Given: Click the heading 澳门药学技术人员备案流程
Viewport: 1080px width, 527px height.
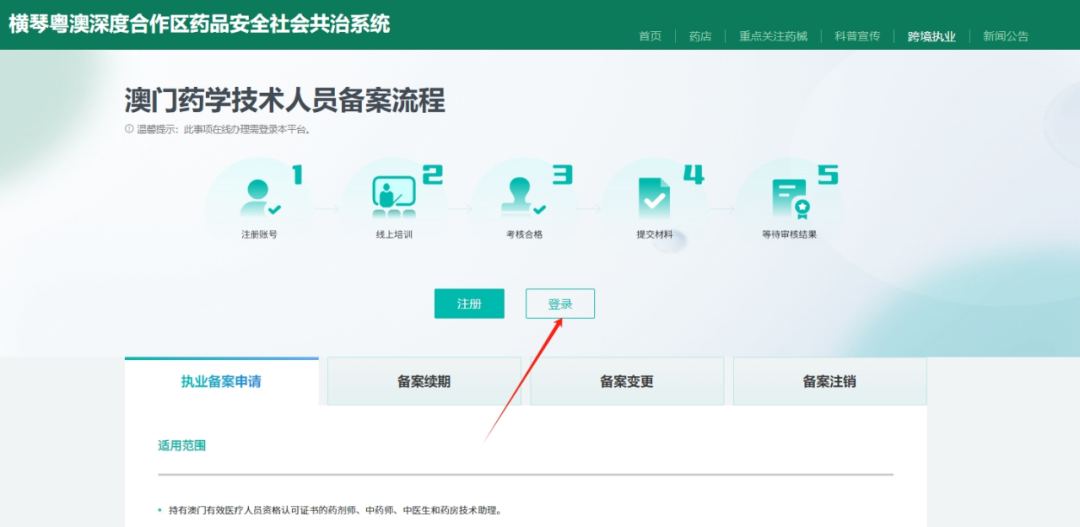Looking at the screenshot, I should [285, 101].
